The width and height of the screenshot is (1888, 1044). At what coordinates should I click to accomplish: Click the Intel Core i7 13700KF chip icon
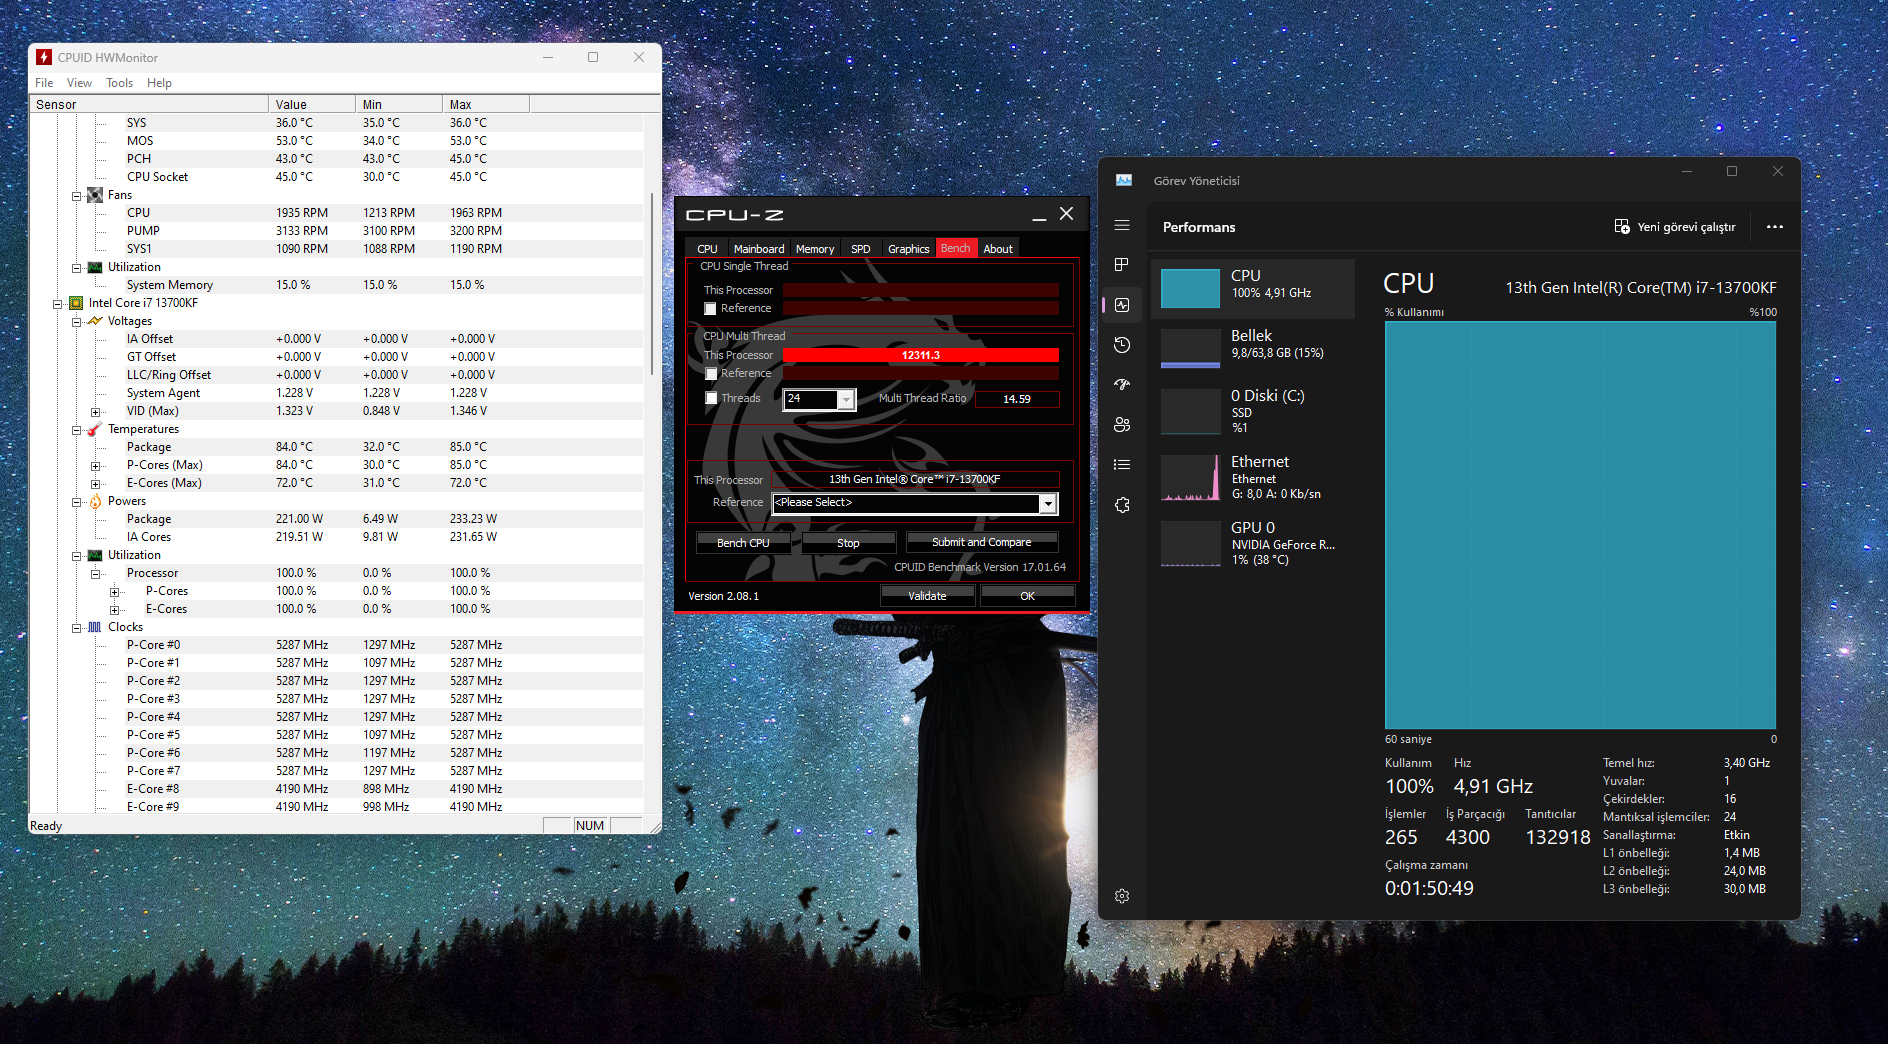click(x=76, y=303)
